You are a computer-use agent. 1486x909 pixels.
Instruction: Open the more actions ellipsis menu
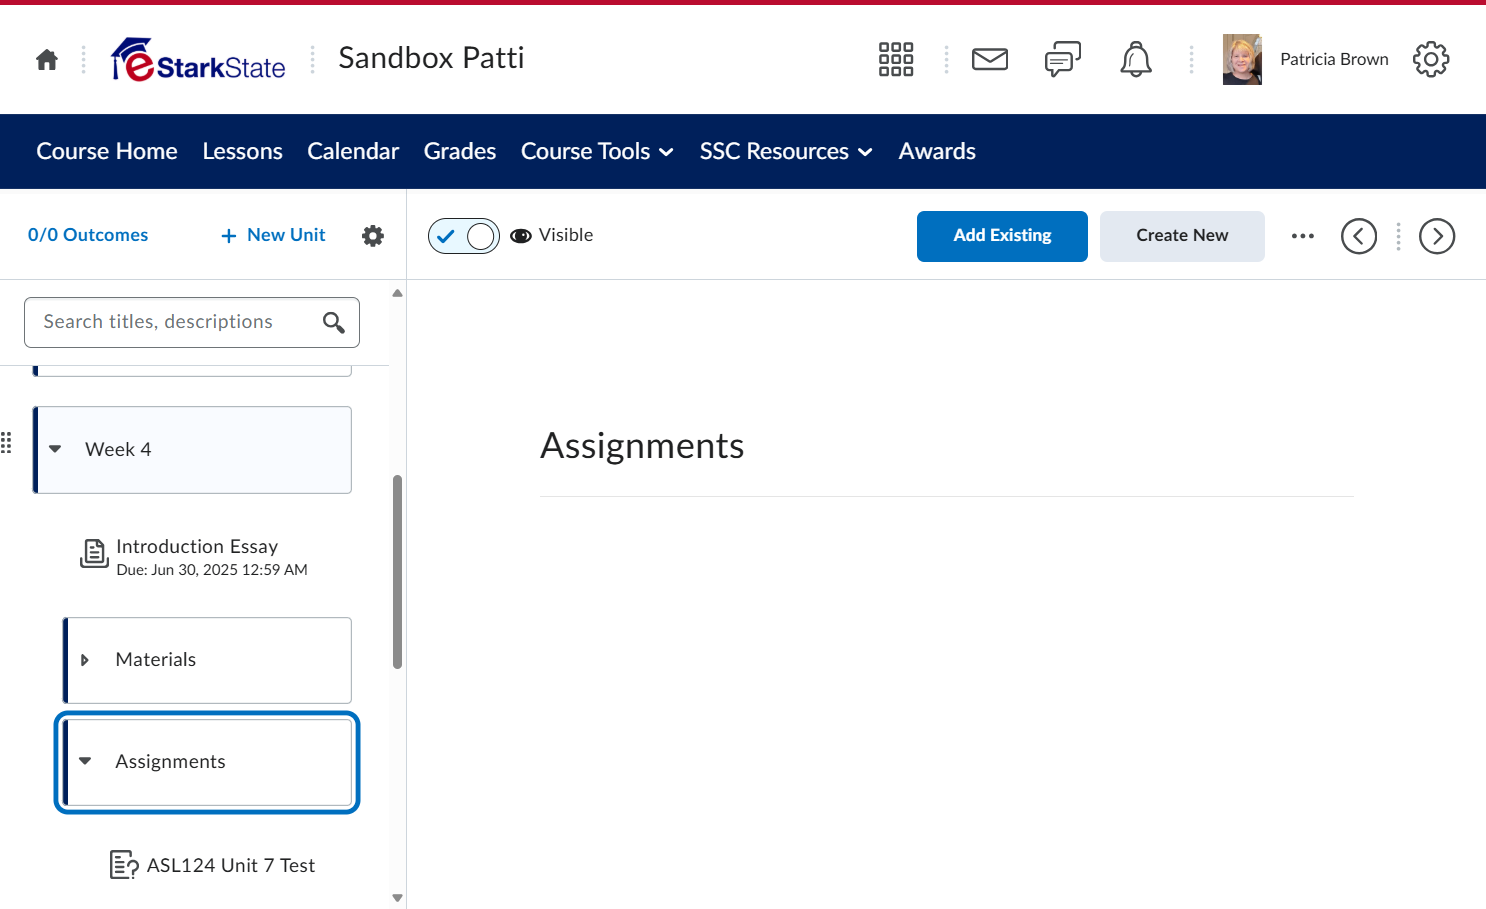1303,236
